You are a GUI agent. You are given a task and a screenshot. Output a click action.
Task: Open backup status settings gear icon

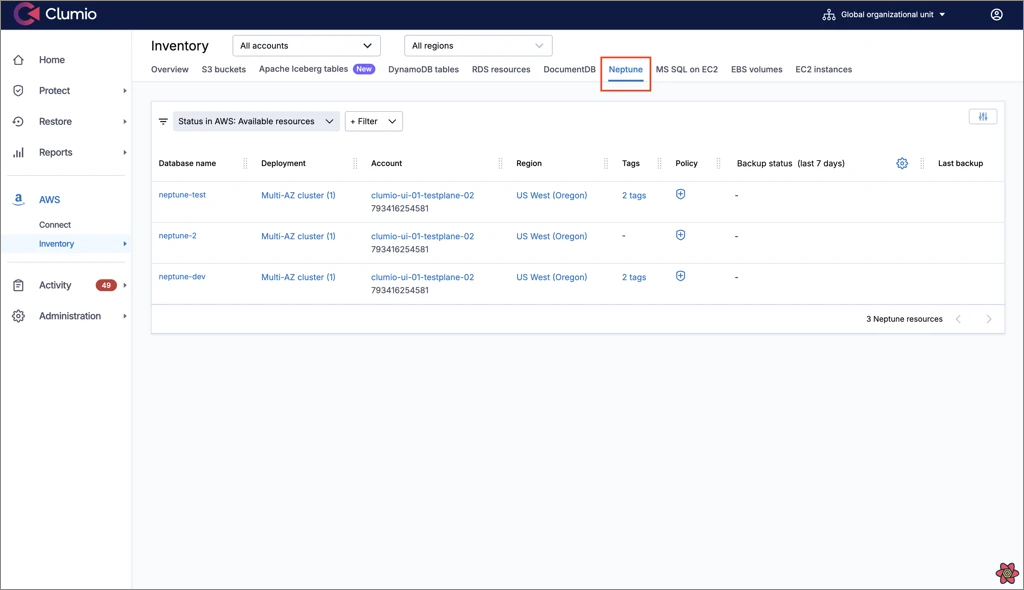coord(902,163)
